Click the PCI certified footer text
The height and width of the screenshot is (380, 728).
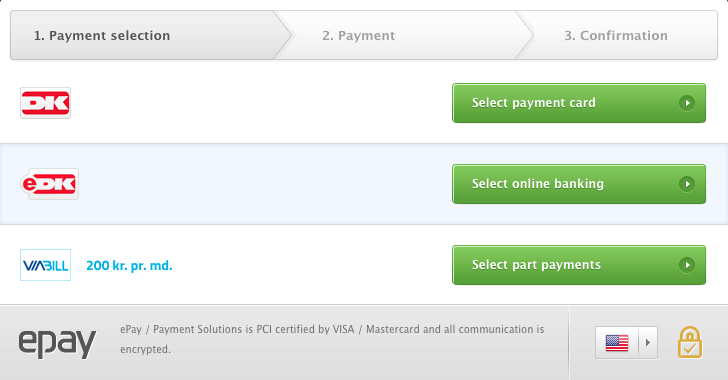coord(332,339)
